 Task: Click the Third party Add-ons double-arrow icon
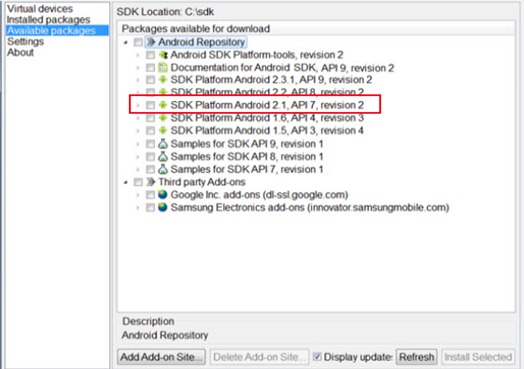[151, 182]
